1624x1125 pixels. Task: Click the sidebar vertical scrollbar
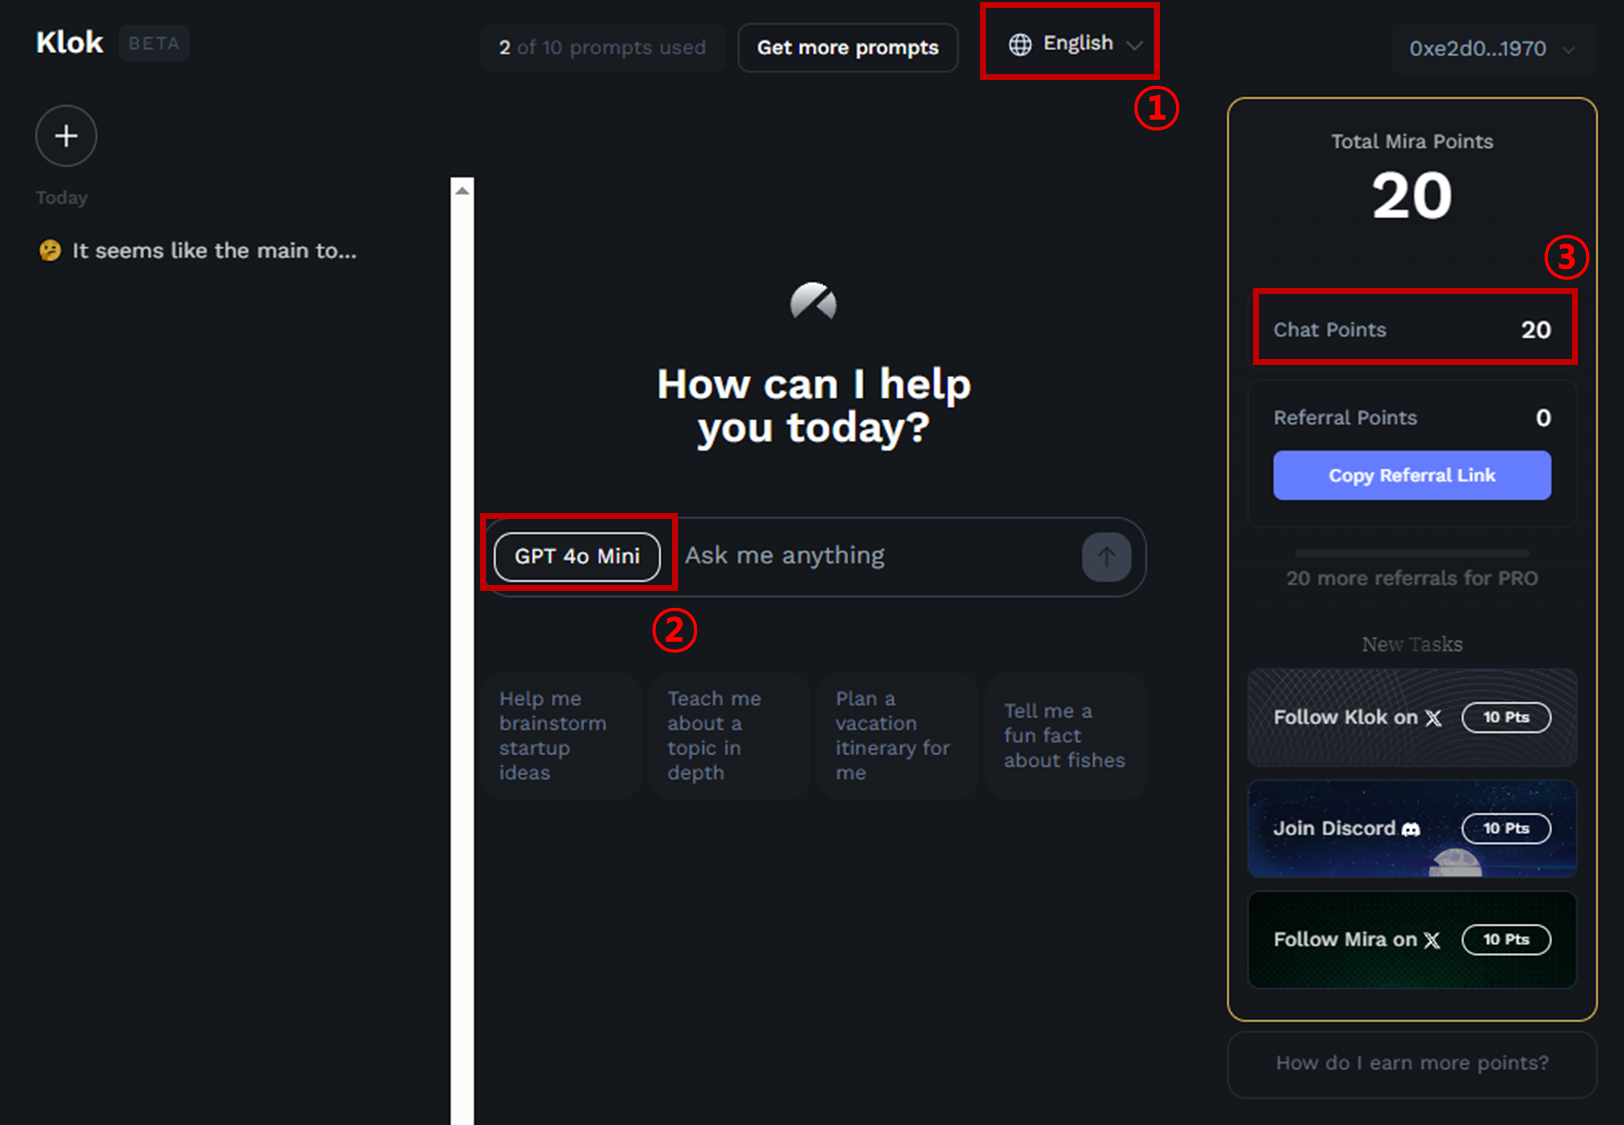tap(462, 650)
